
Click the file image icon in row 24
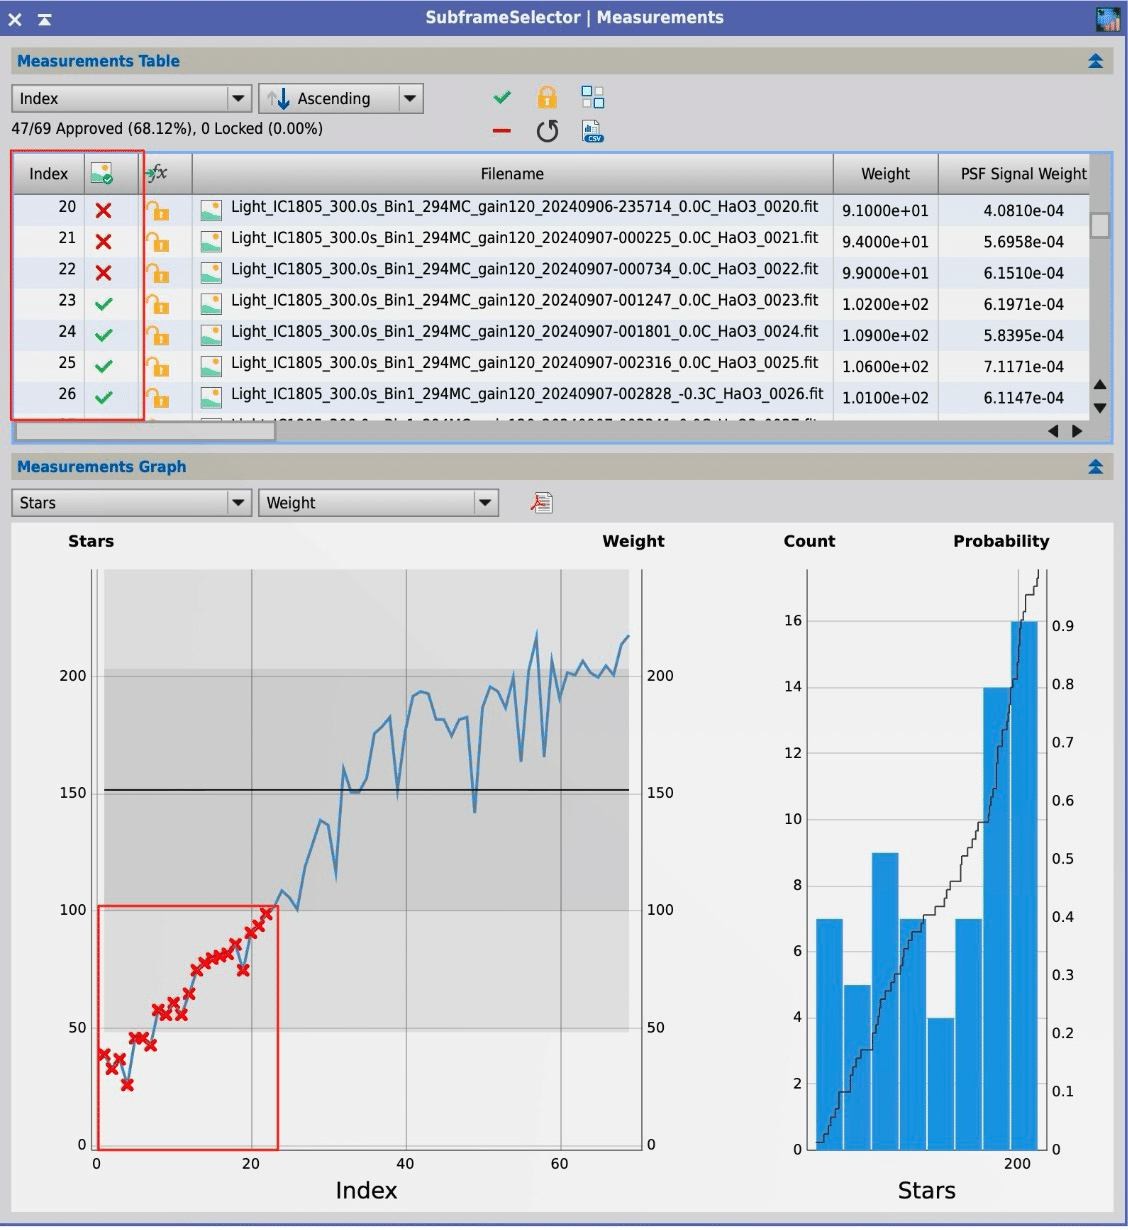(211, 334)
